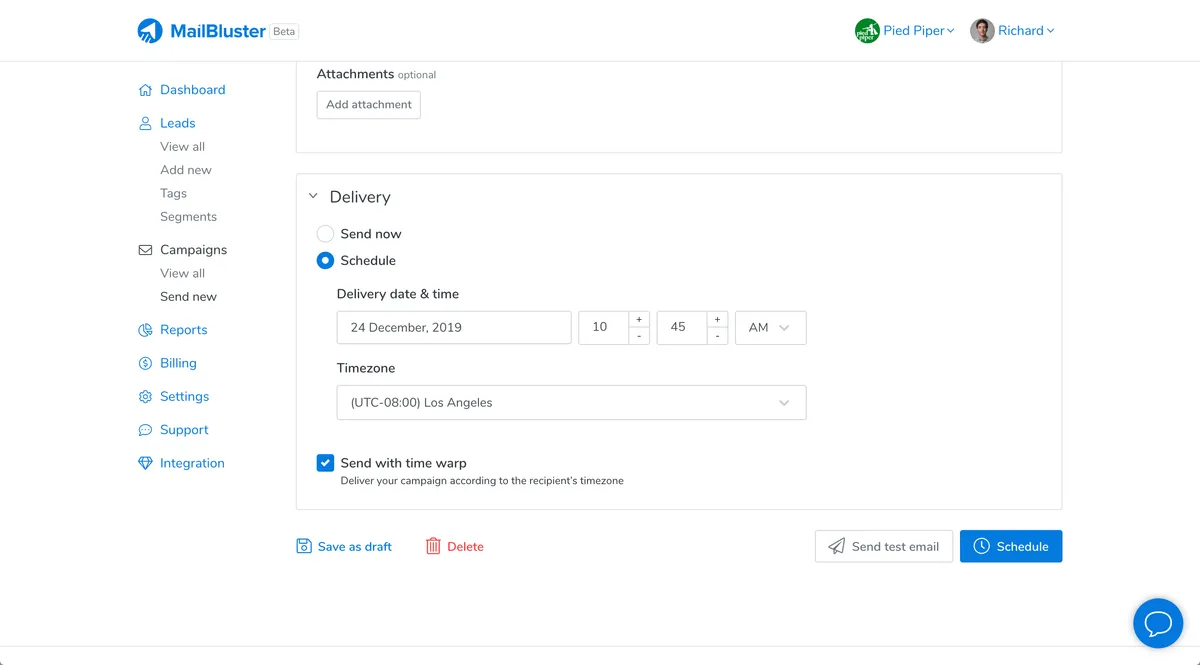The height and width of the screenshot is (665, 1200).
Task: Click the Dashboard home icon
Action: 145,90
